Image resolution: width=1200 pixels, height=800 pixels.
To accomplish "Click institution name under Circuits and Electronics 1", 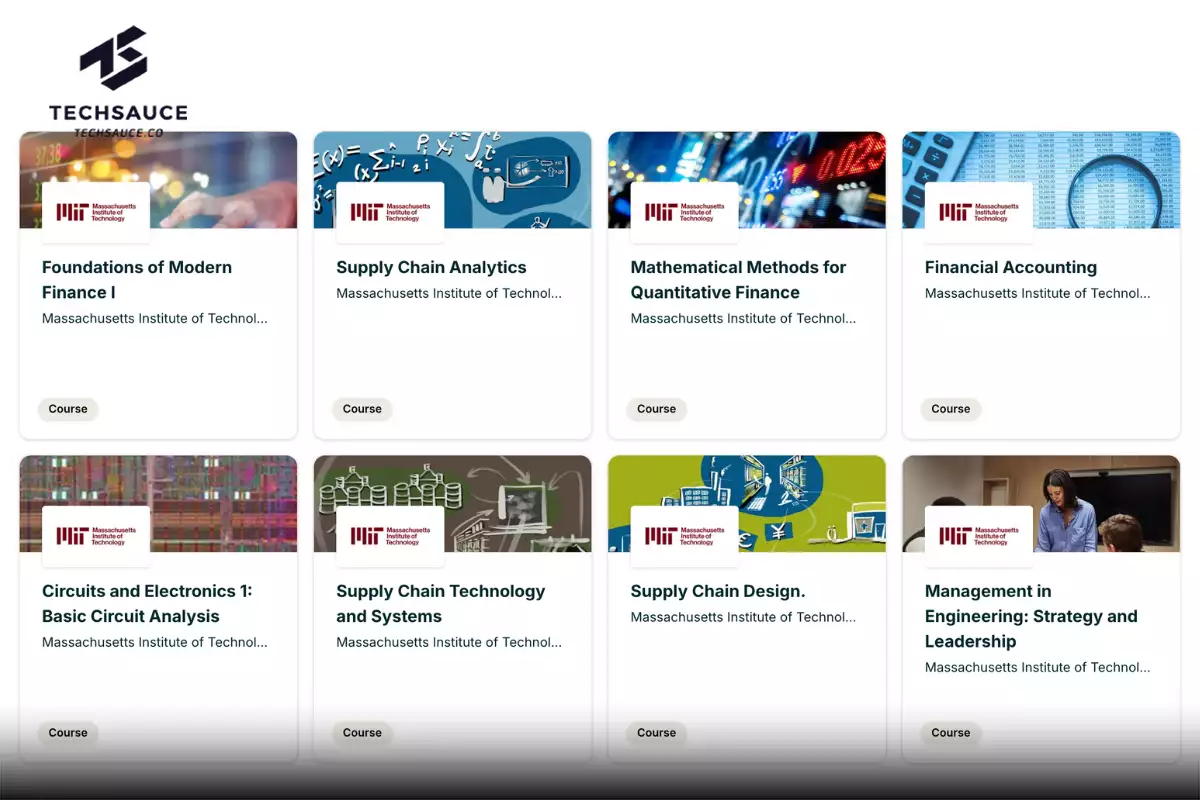I will [x=155, y=642].
